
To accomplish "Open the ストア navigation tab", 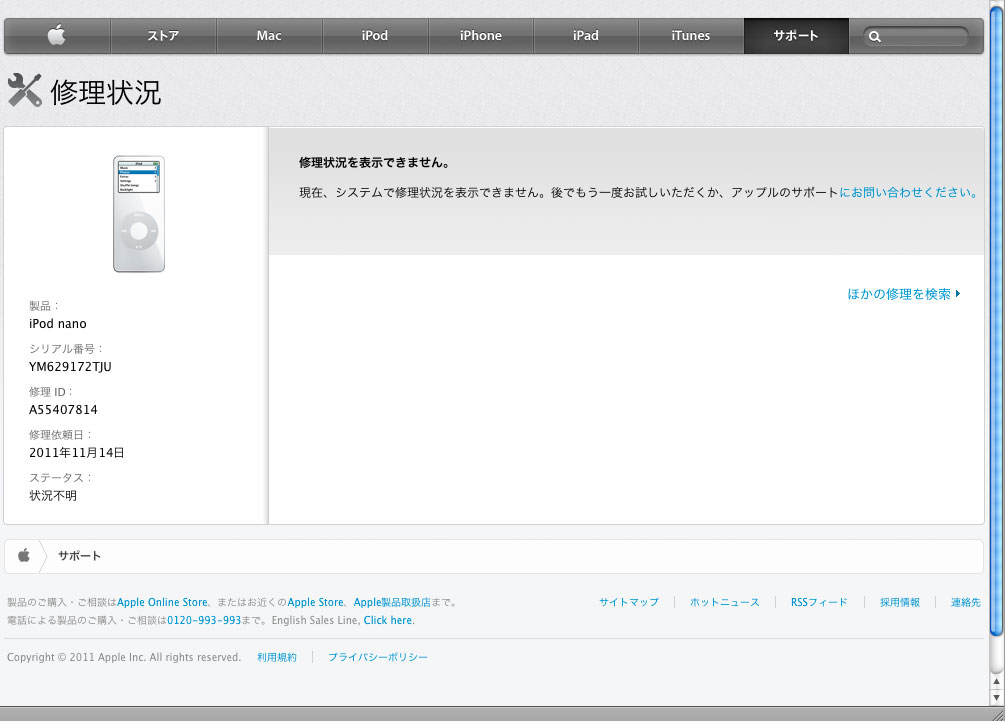I will pos(163,36).
